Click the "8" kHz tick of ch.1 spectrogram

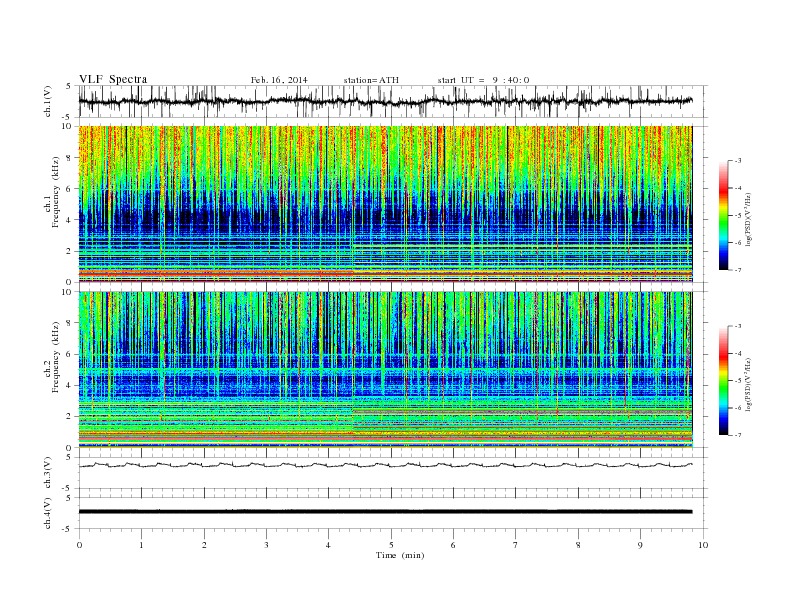point(70,158)
